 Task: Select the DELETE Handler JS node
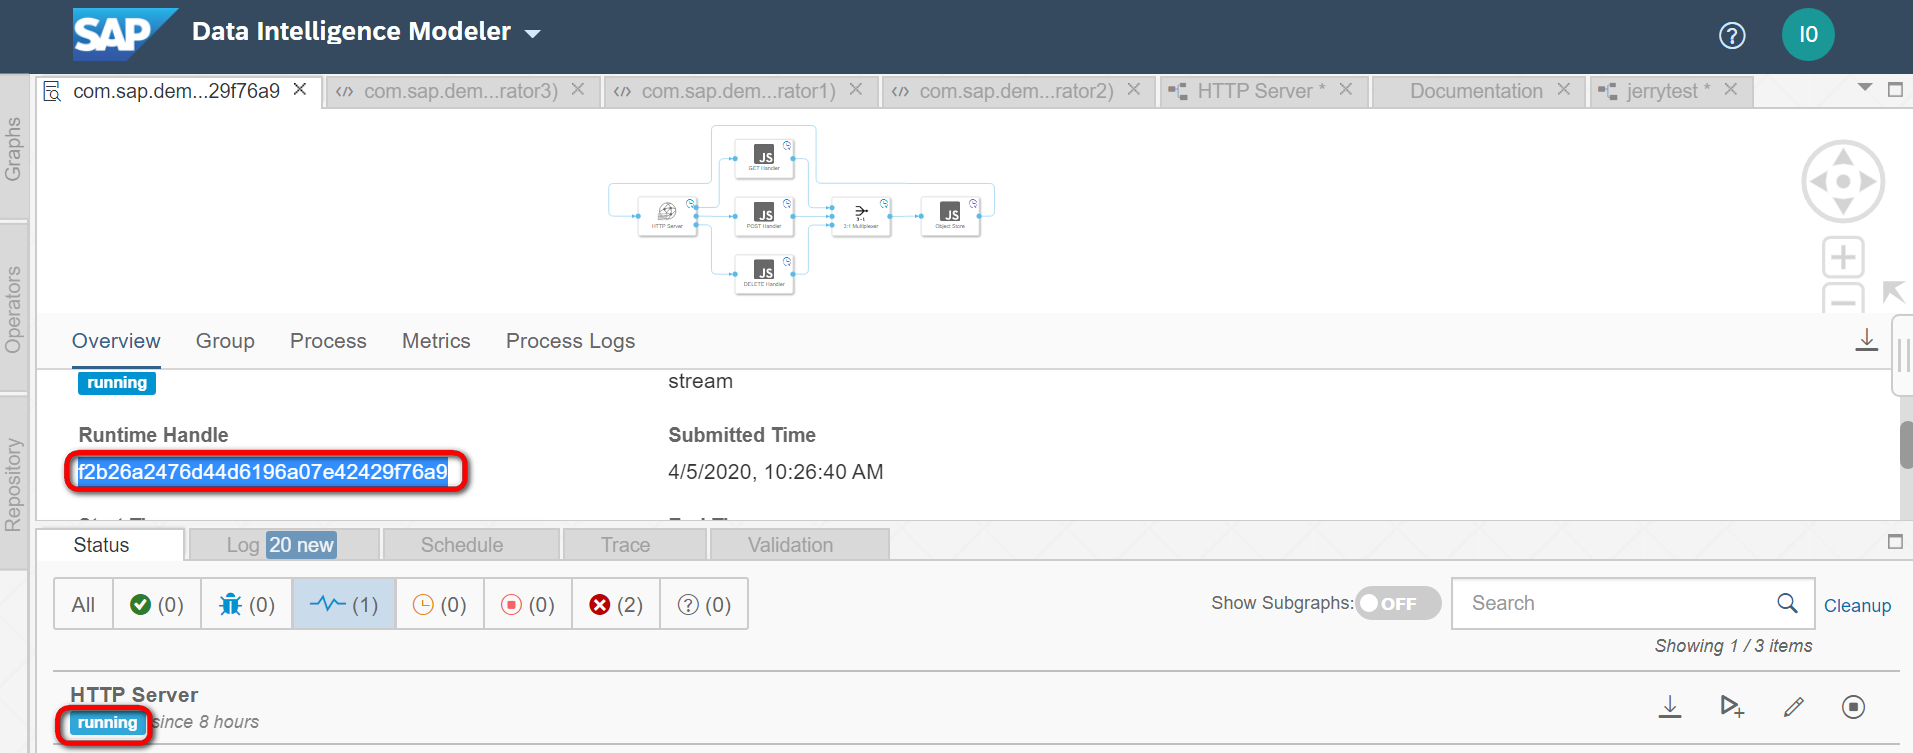tap(764, 273)
